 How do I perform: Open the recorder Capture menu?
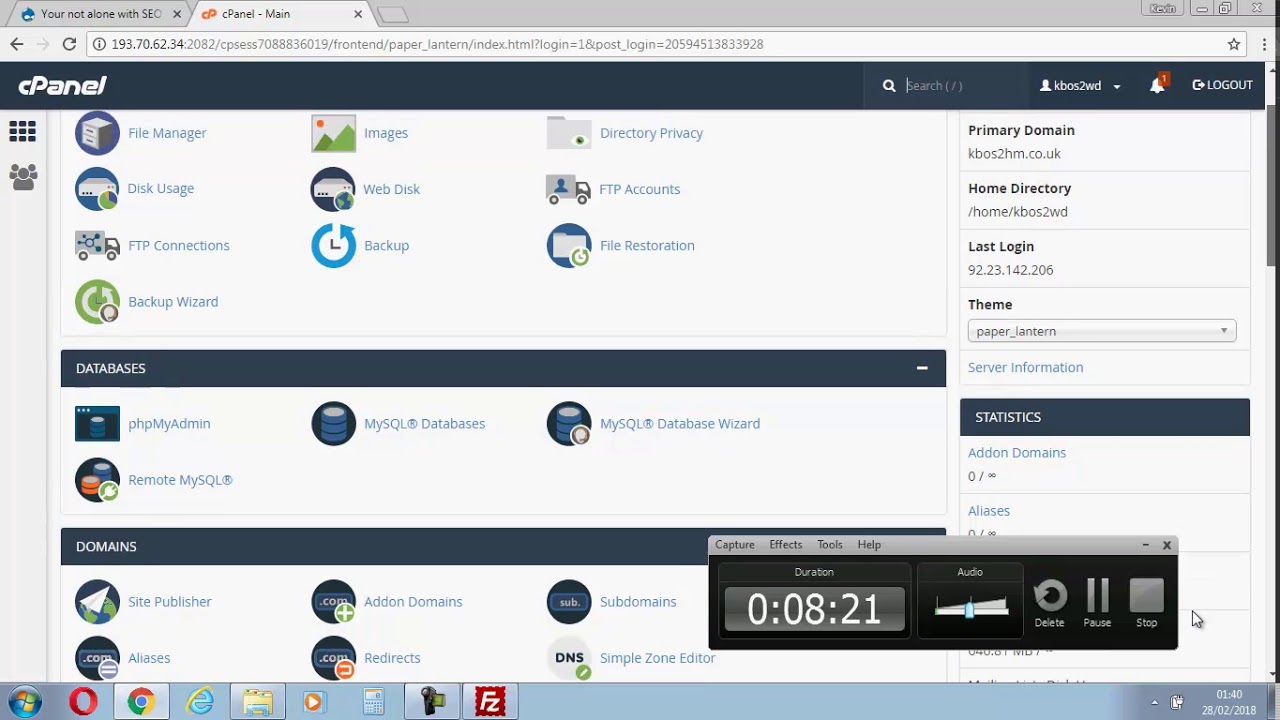pos(734,545)
